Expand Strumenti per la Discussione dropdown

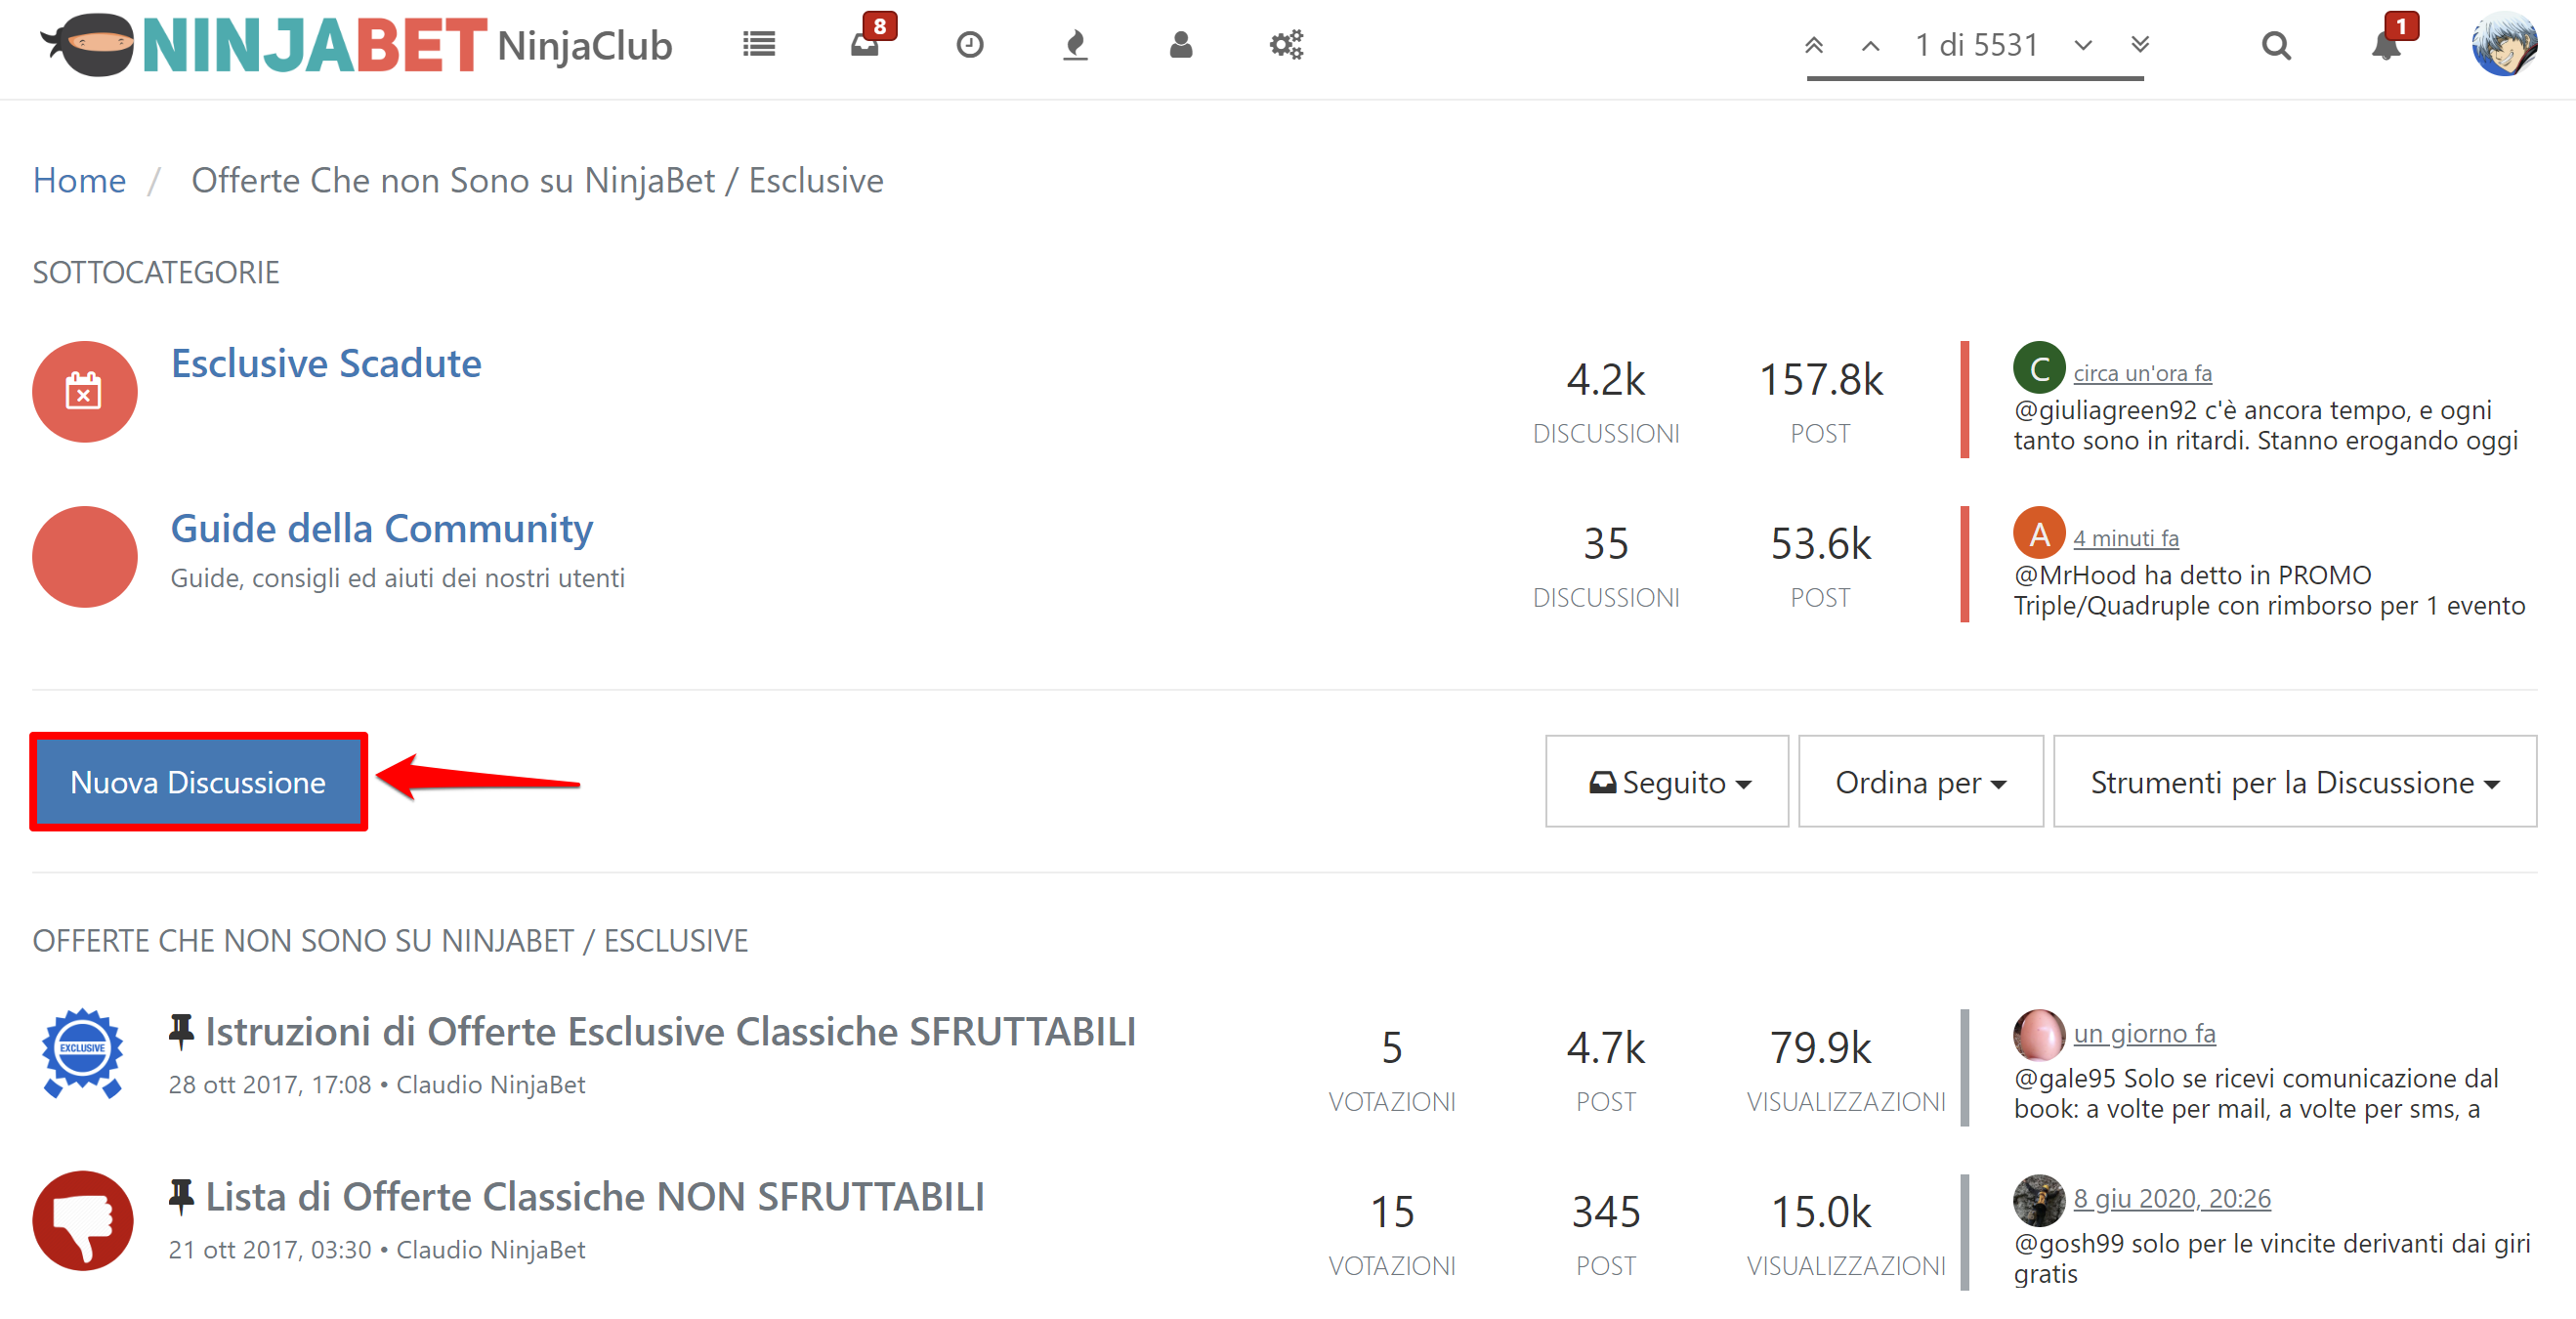(x=2294, y=782)
